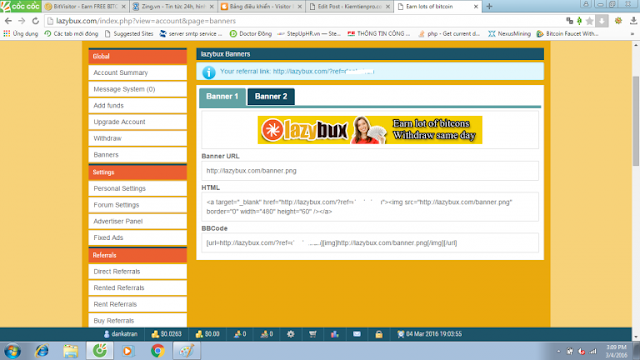
Task: Switch to the Edit Post tab
Action: (x=350, y=7)
